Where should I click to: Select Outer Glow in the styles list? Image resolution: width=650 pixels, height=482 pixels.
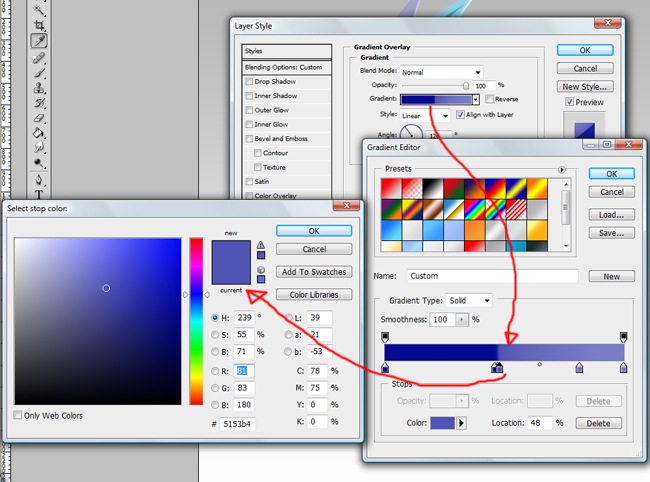[274, 110]
